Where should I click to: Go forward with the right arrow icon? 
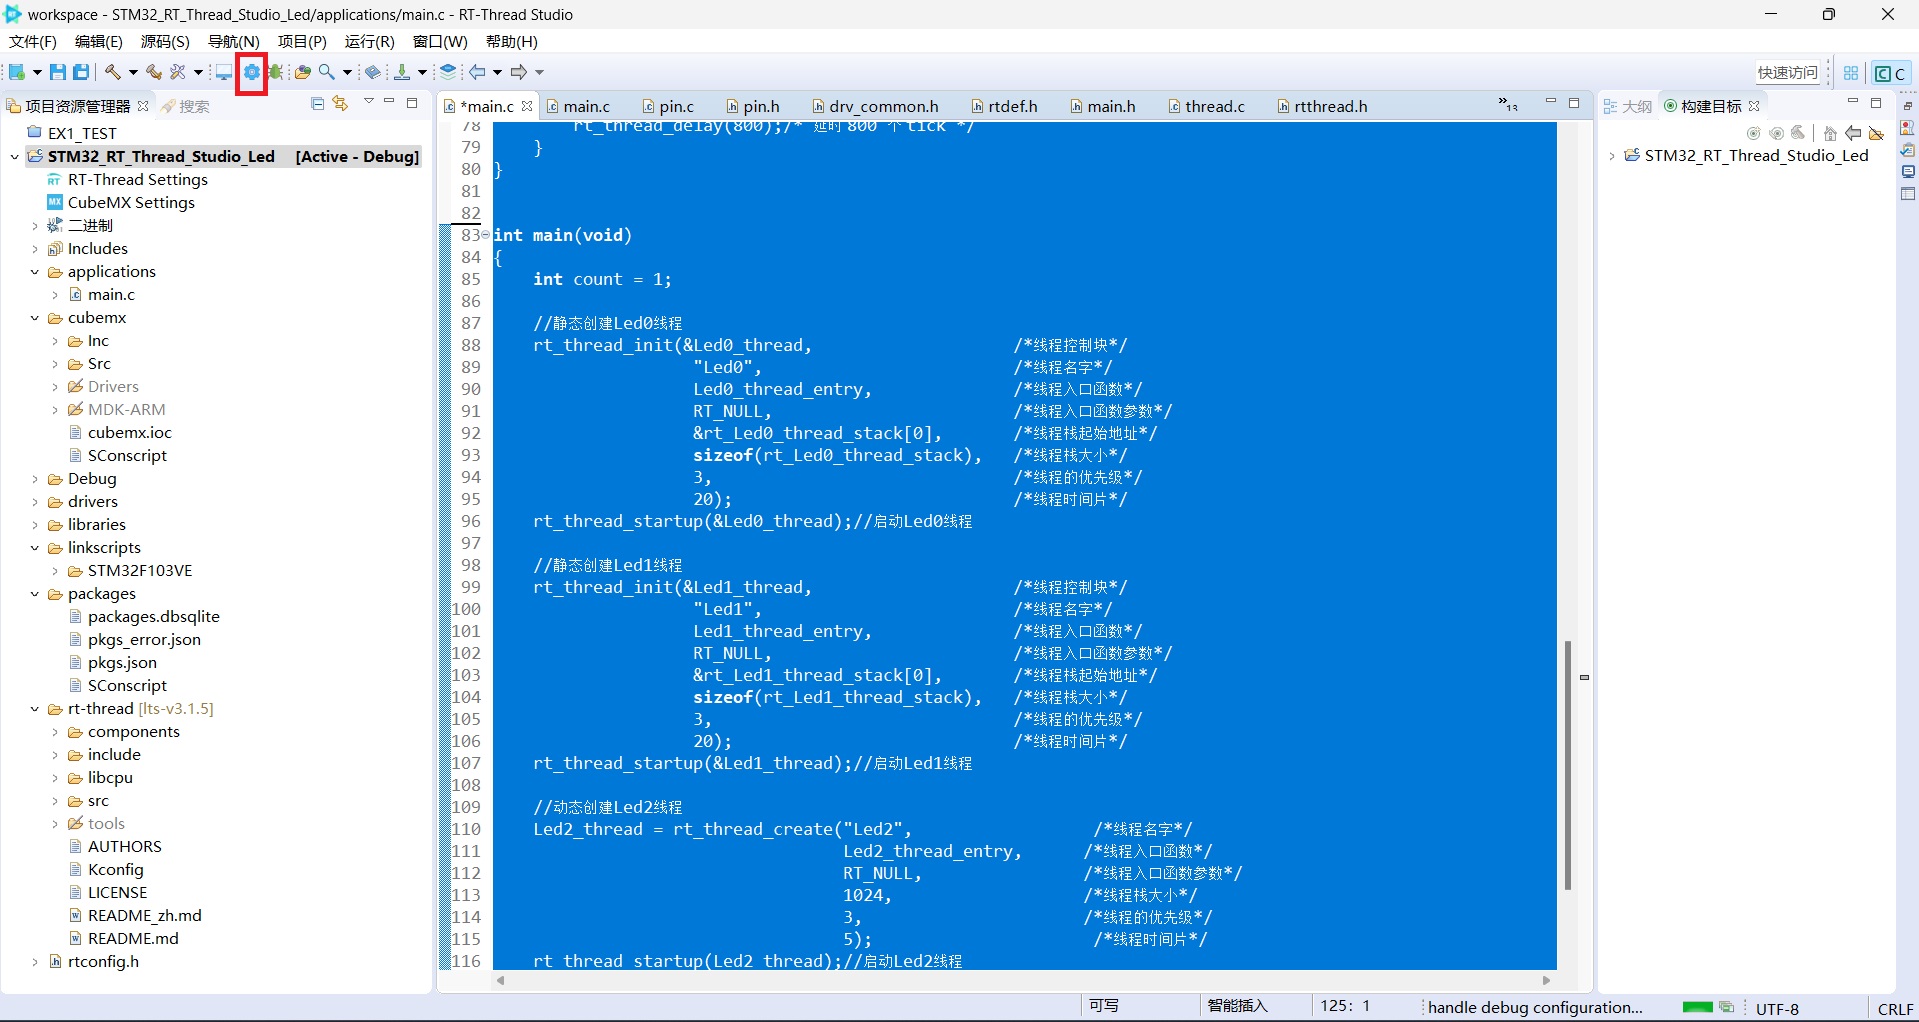tap(518, 72)
